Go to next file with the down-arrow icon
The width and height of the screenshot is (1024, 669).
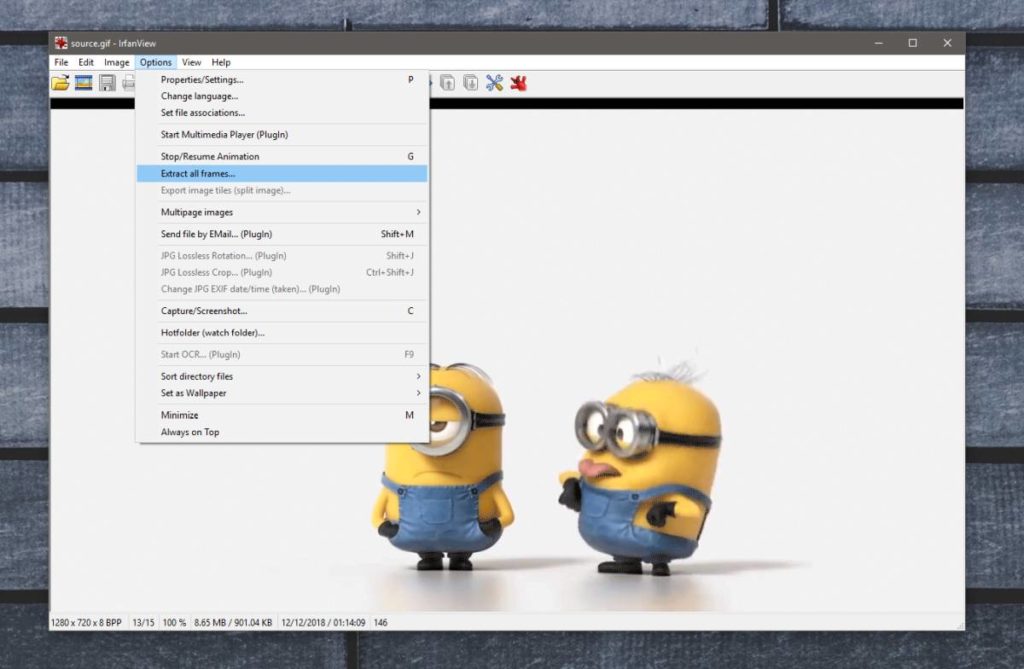point(471,83)
